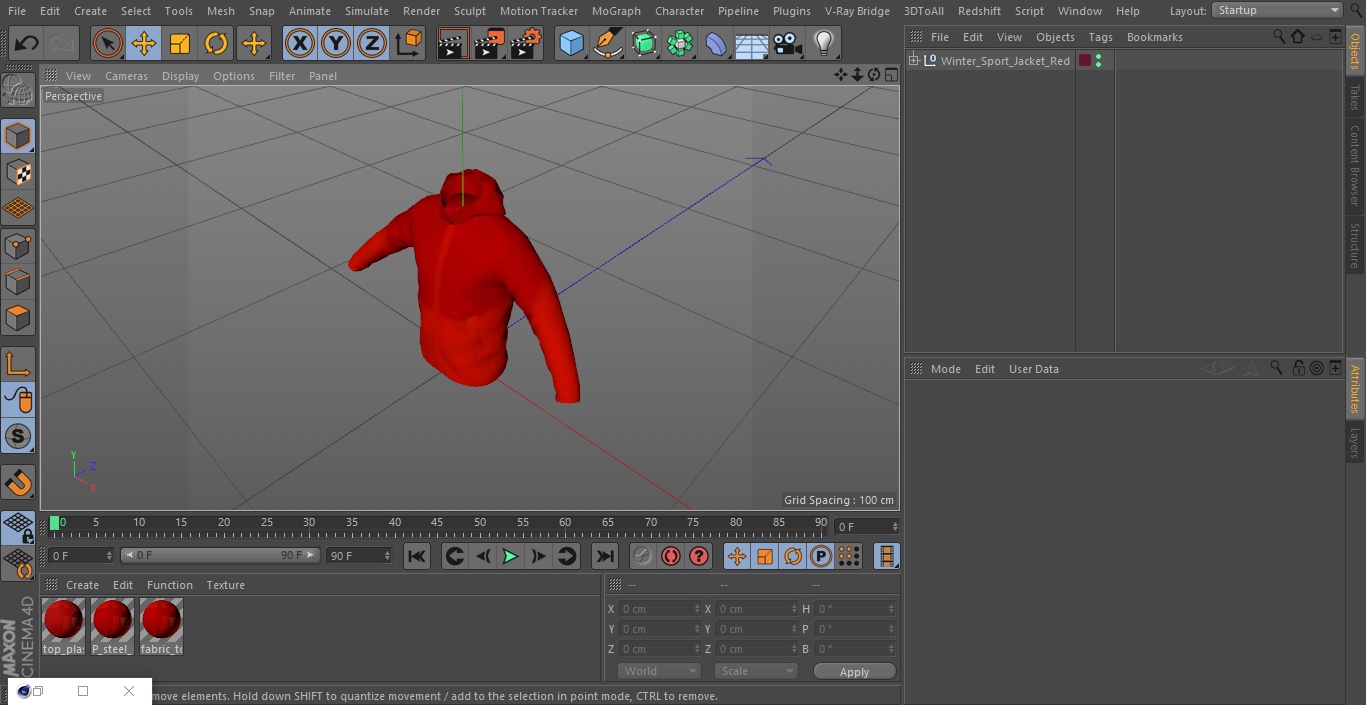Click the X position 0 cm field
This screenshot has height=705, width=1366.
(660, 609)
